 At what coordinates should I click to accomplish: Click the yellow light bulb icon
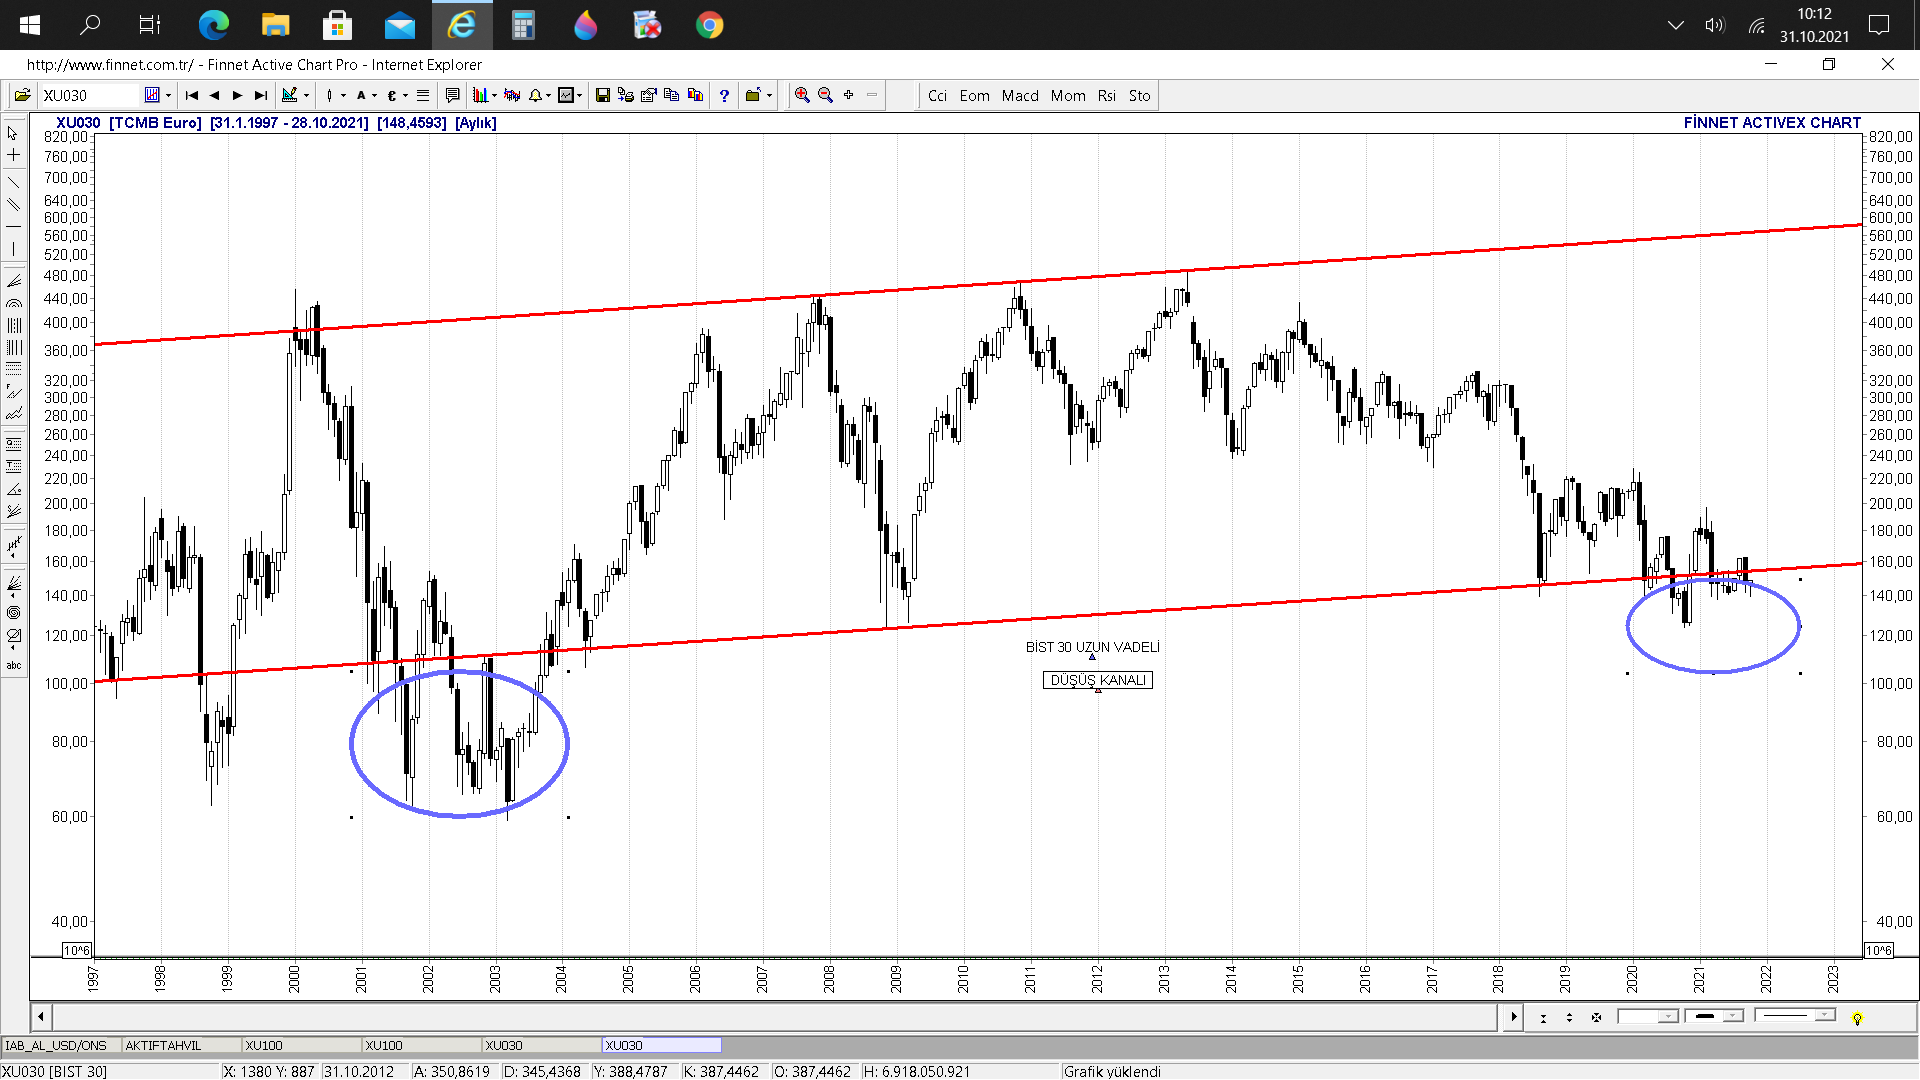point(1857,1018)
